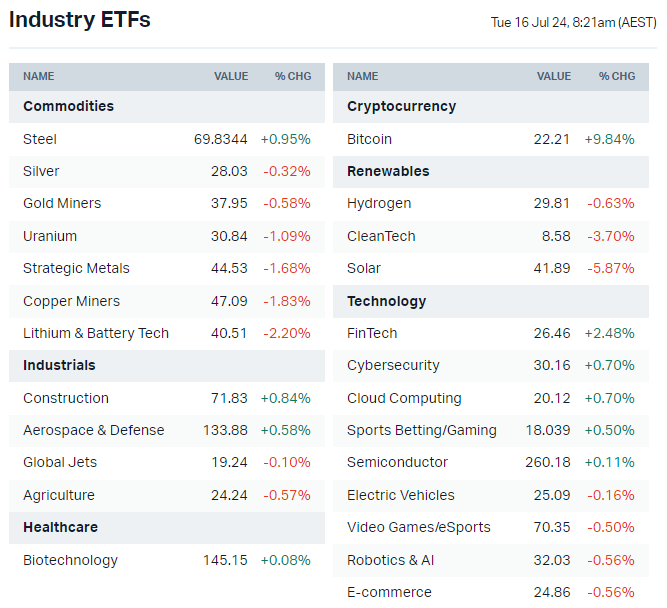
Task: Click the Robotics & AI link
Action: point(390,560)
